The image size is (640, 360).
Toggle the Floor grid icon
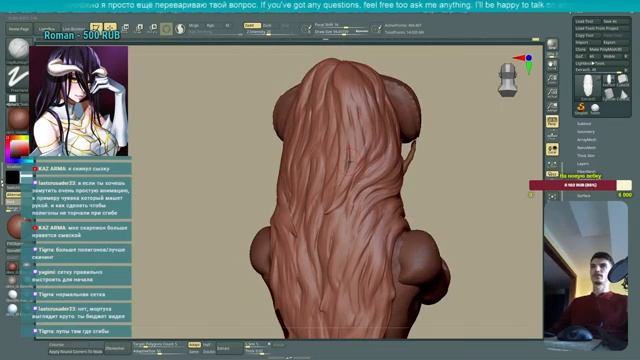552,135
